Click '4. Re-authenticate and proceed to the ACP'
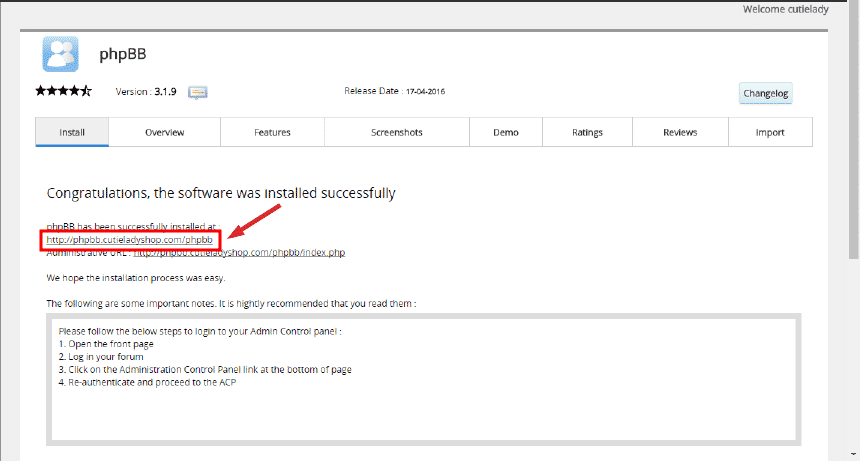 pyautogui.click(x=147, y=382)
